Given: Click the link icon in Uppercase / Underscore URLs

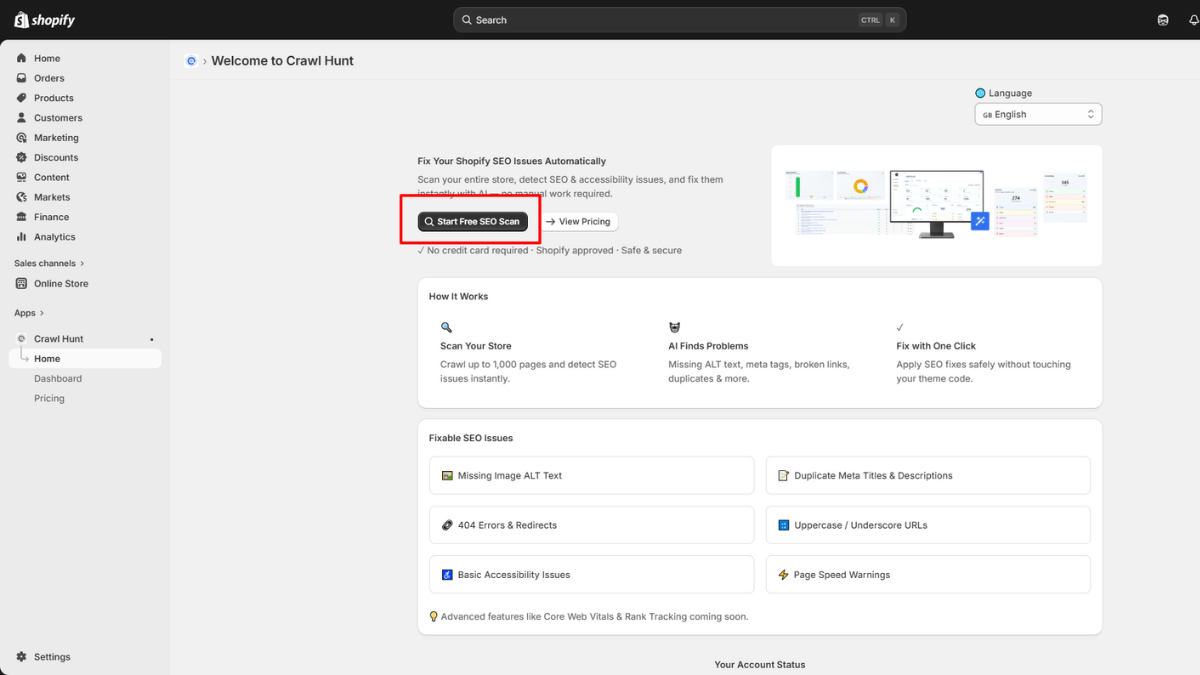Looking at the screenshot, I should [784, 525].
